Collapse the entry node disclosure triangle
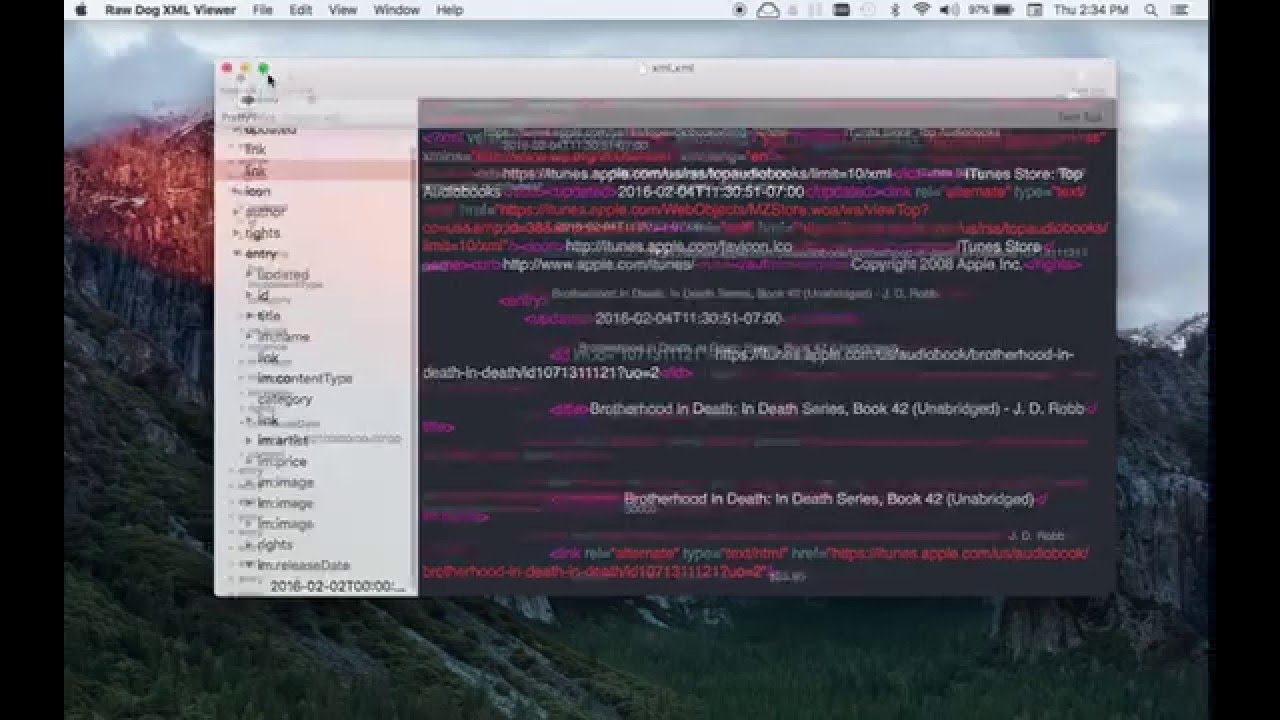 (x=238, y=254)
